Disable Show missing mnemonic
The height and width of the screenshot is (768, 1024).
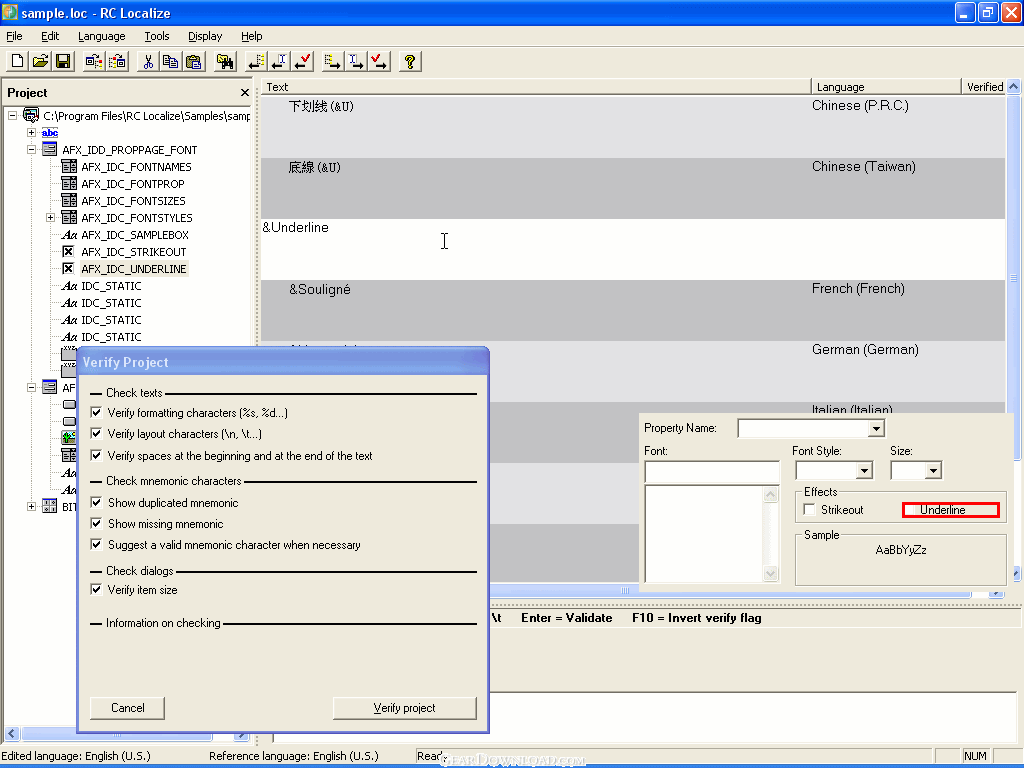point(96,523)
